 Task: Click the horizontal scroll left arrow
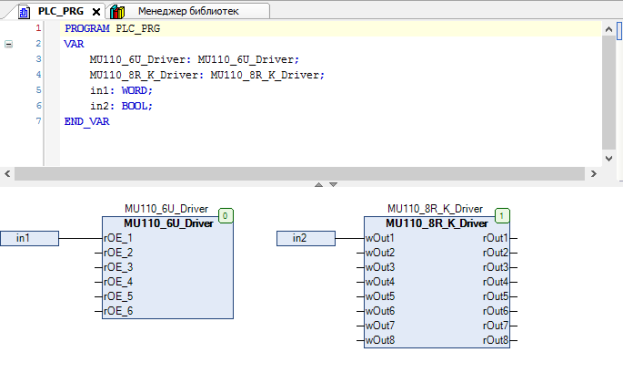[x=7, y=174]
